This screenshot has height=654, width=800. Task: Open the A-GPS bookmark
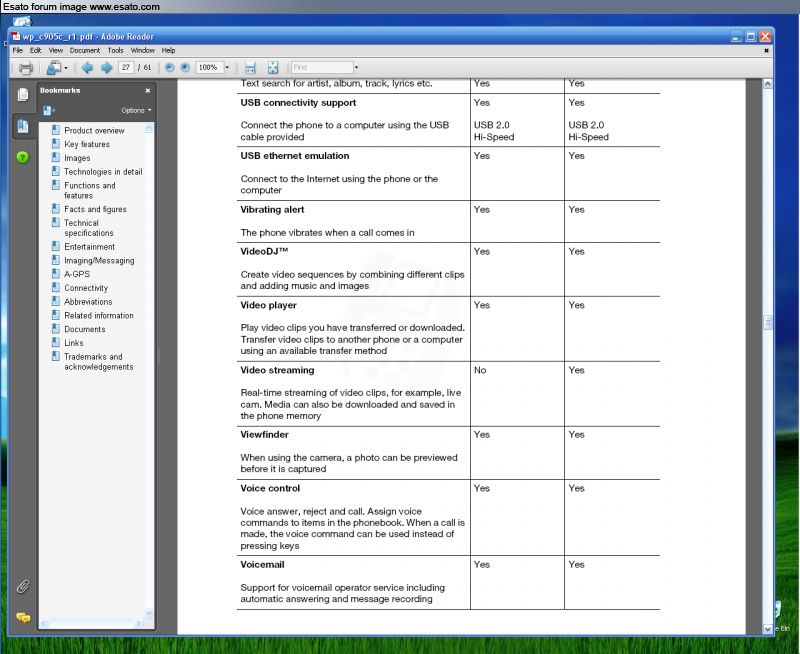(x=77, y=274)
